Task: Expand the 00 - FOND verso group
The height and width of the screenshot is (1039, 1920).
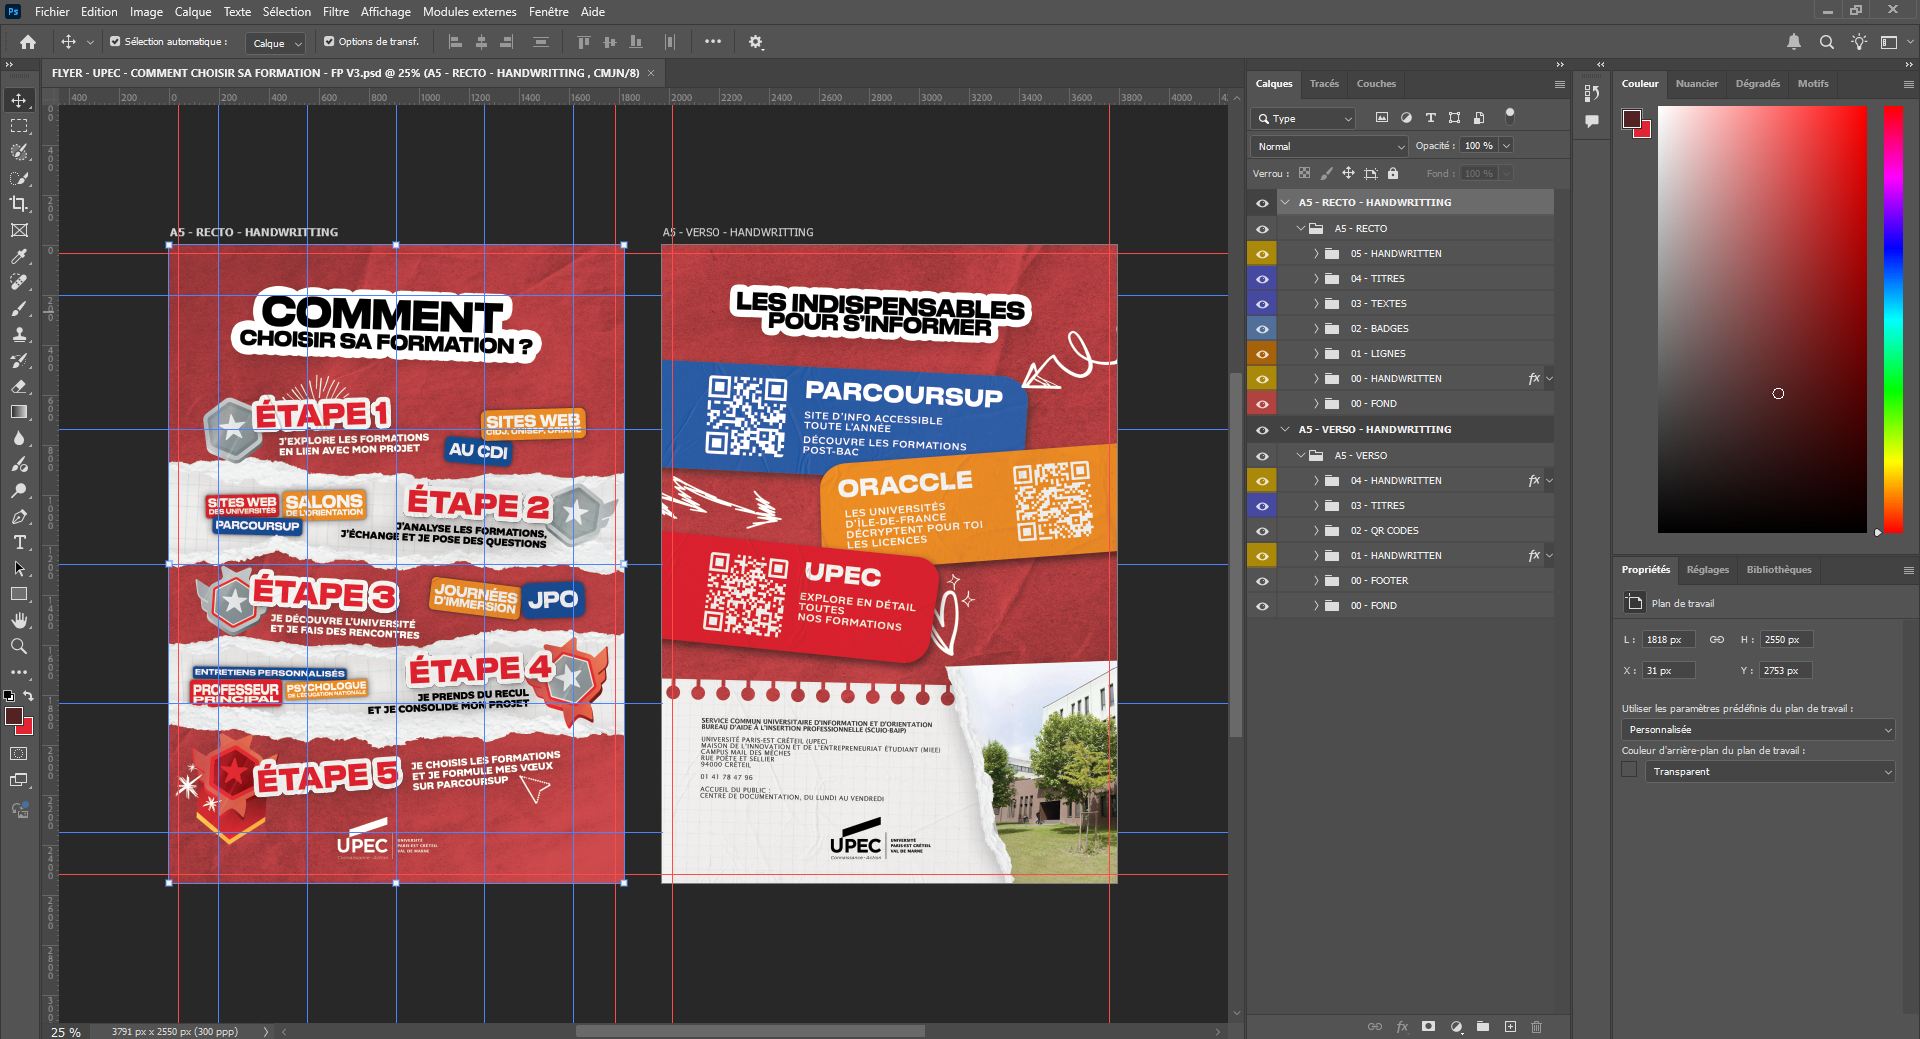Action: point(1316,606)
